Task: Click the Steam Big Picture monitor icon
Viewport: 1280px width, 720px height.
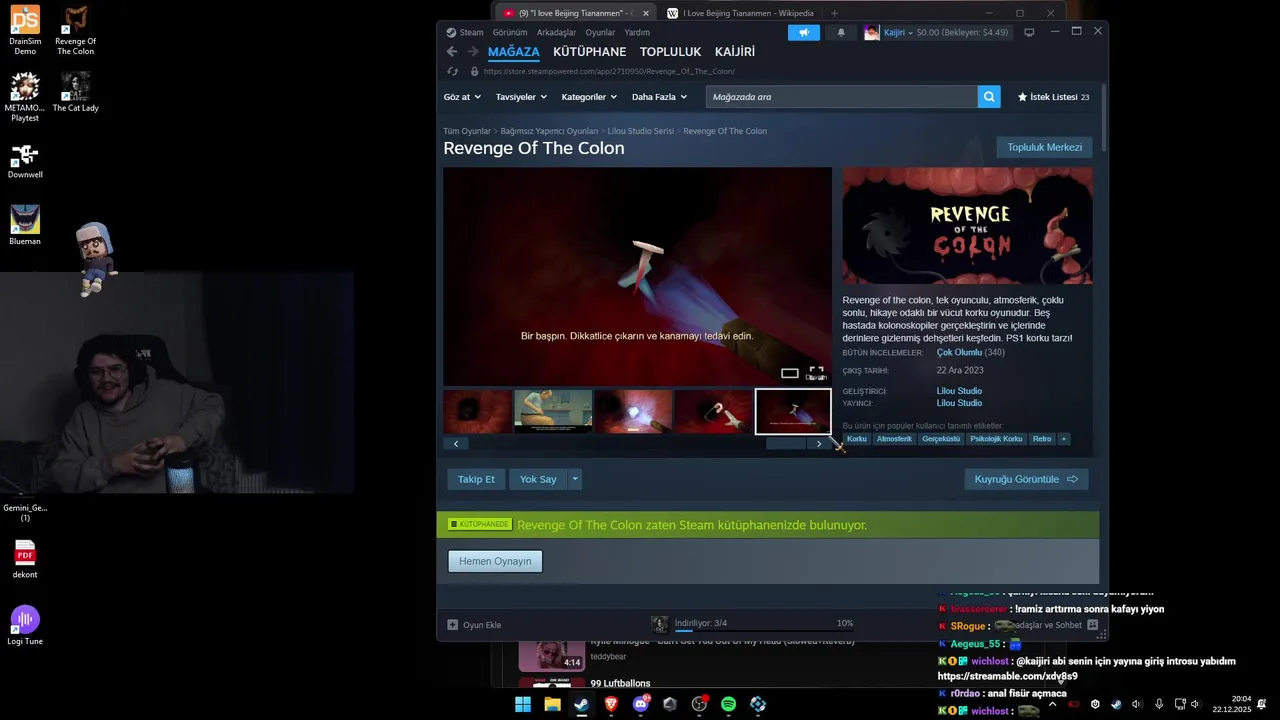Action: click(x=1029, y=32)
